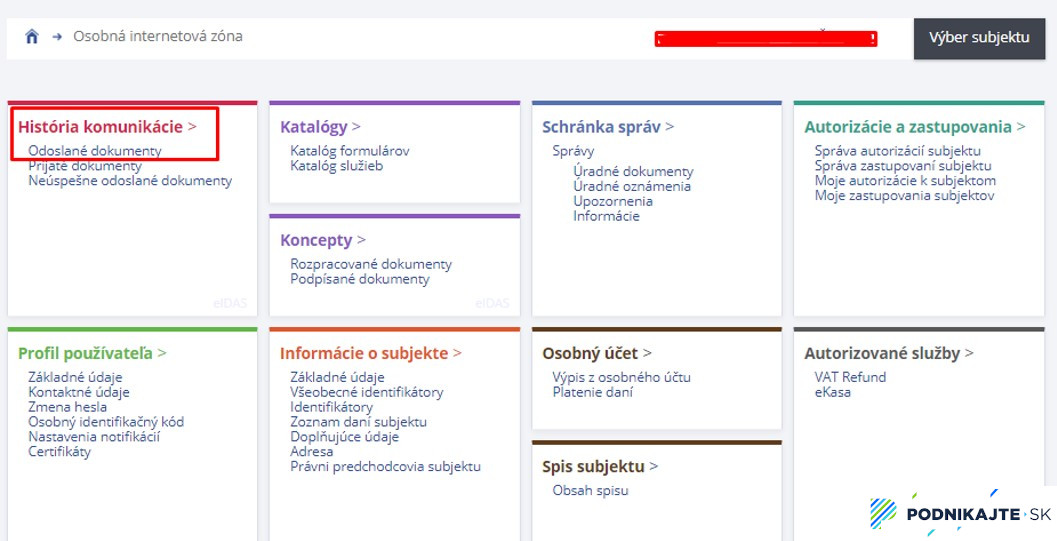View Výpis z osobného účtu
Screen dimensions: 1057x541
pyautogui.click(x=621, y=377)
